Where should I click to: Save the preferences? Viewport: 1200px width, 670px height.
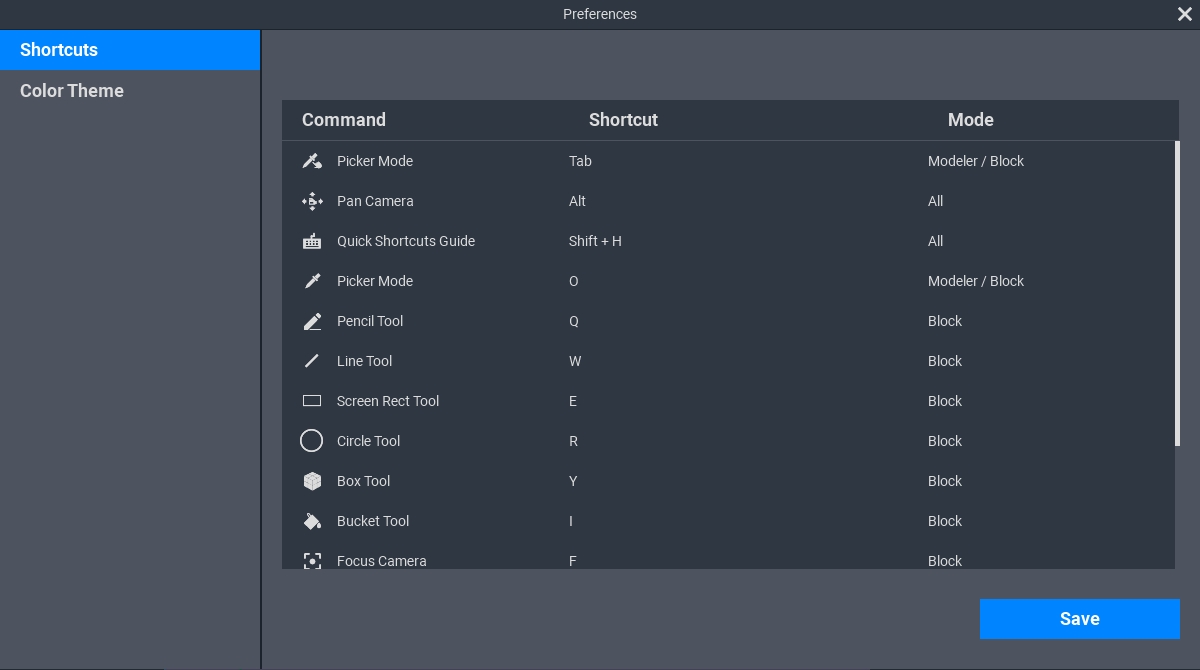pyautogui.click(x=1079, y=619)
